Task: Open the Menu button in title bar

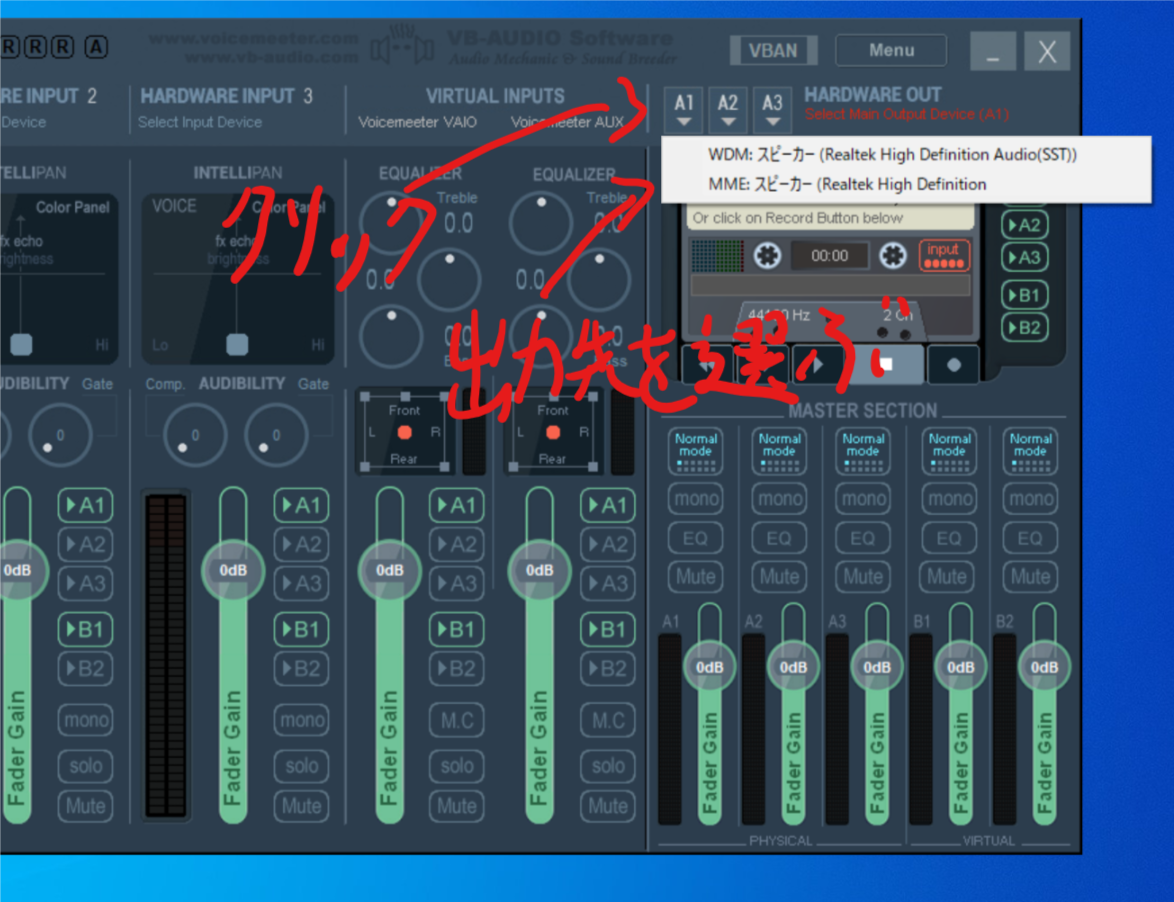Action: click(x=890, y=50)
